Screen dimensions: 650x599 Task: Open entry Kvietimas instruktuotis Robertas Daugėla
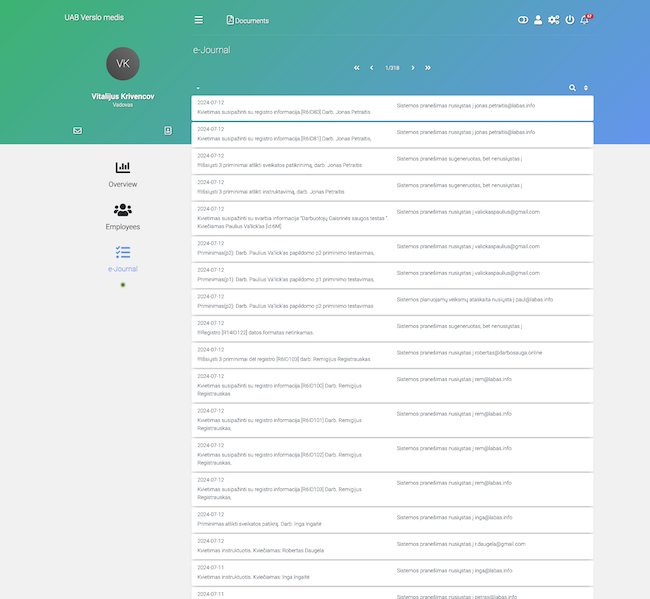[x=392, y=546]
